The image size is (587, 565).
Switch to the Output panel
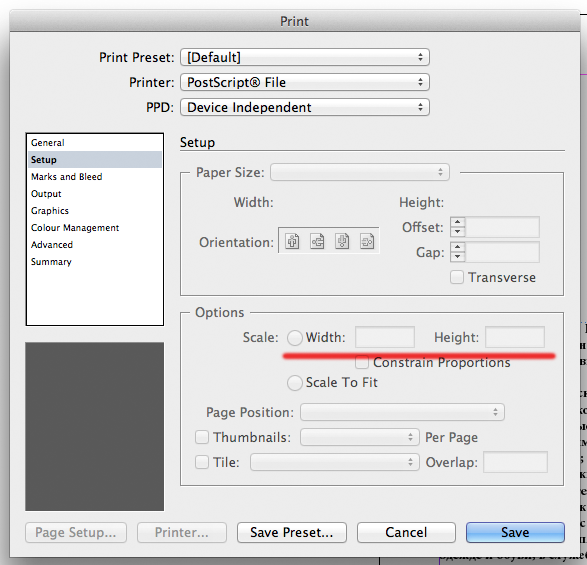[95, 194]
